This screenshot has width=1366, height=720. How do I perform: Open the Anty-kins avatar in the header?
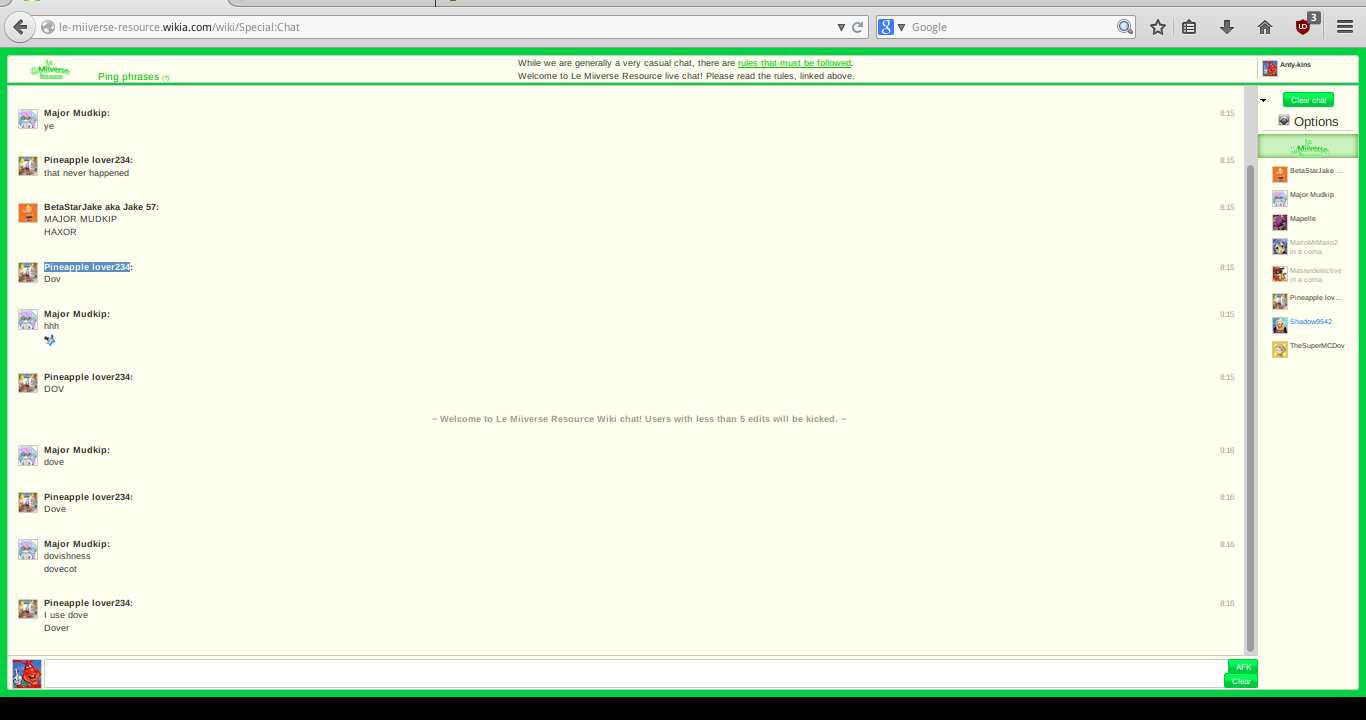(1269, 68)
